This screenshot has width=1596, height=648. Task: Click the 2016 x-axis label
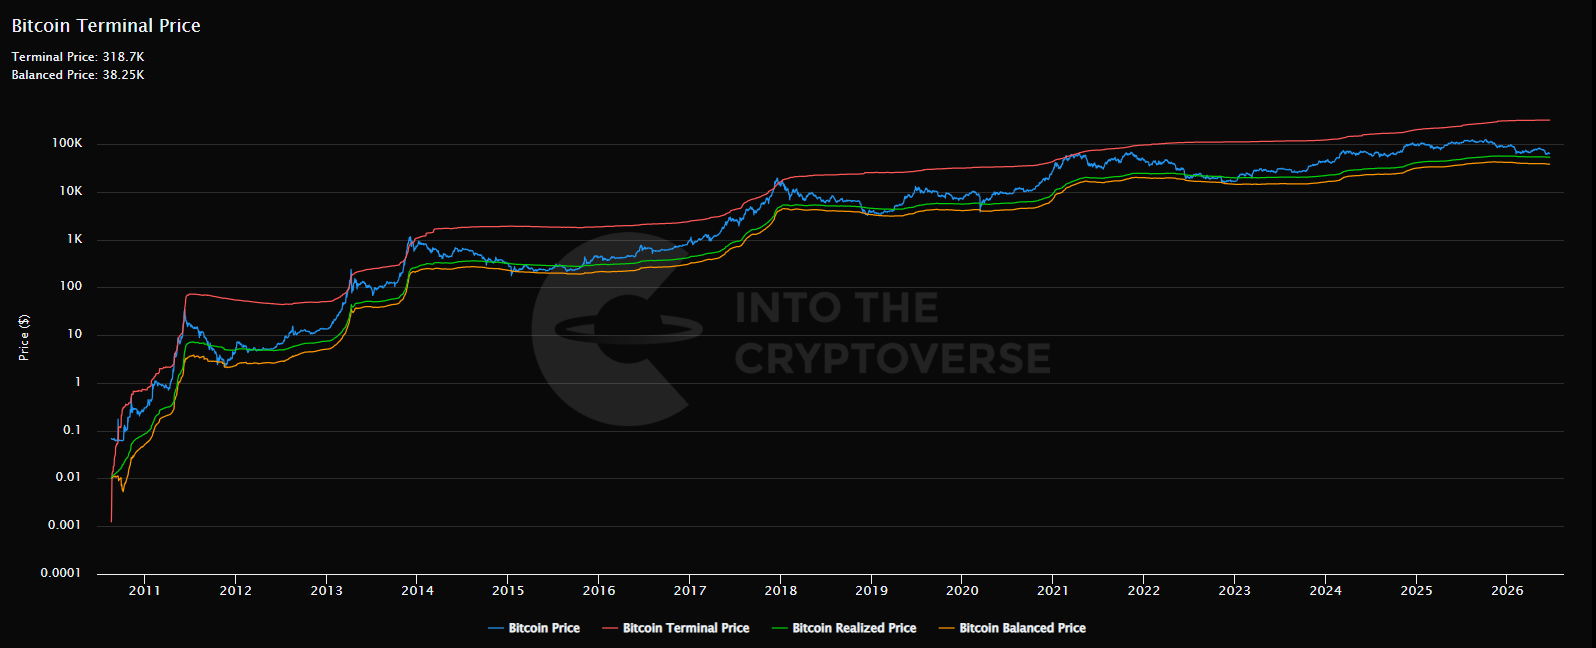599,591
